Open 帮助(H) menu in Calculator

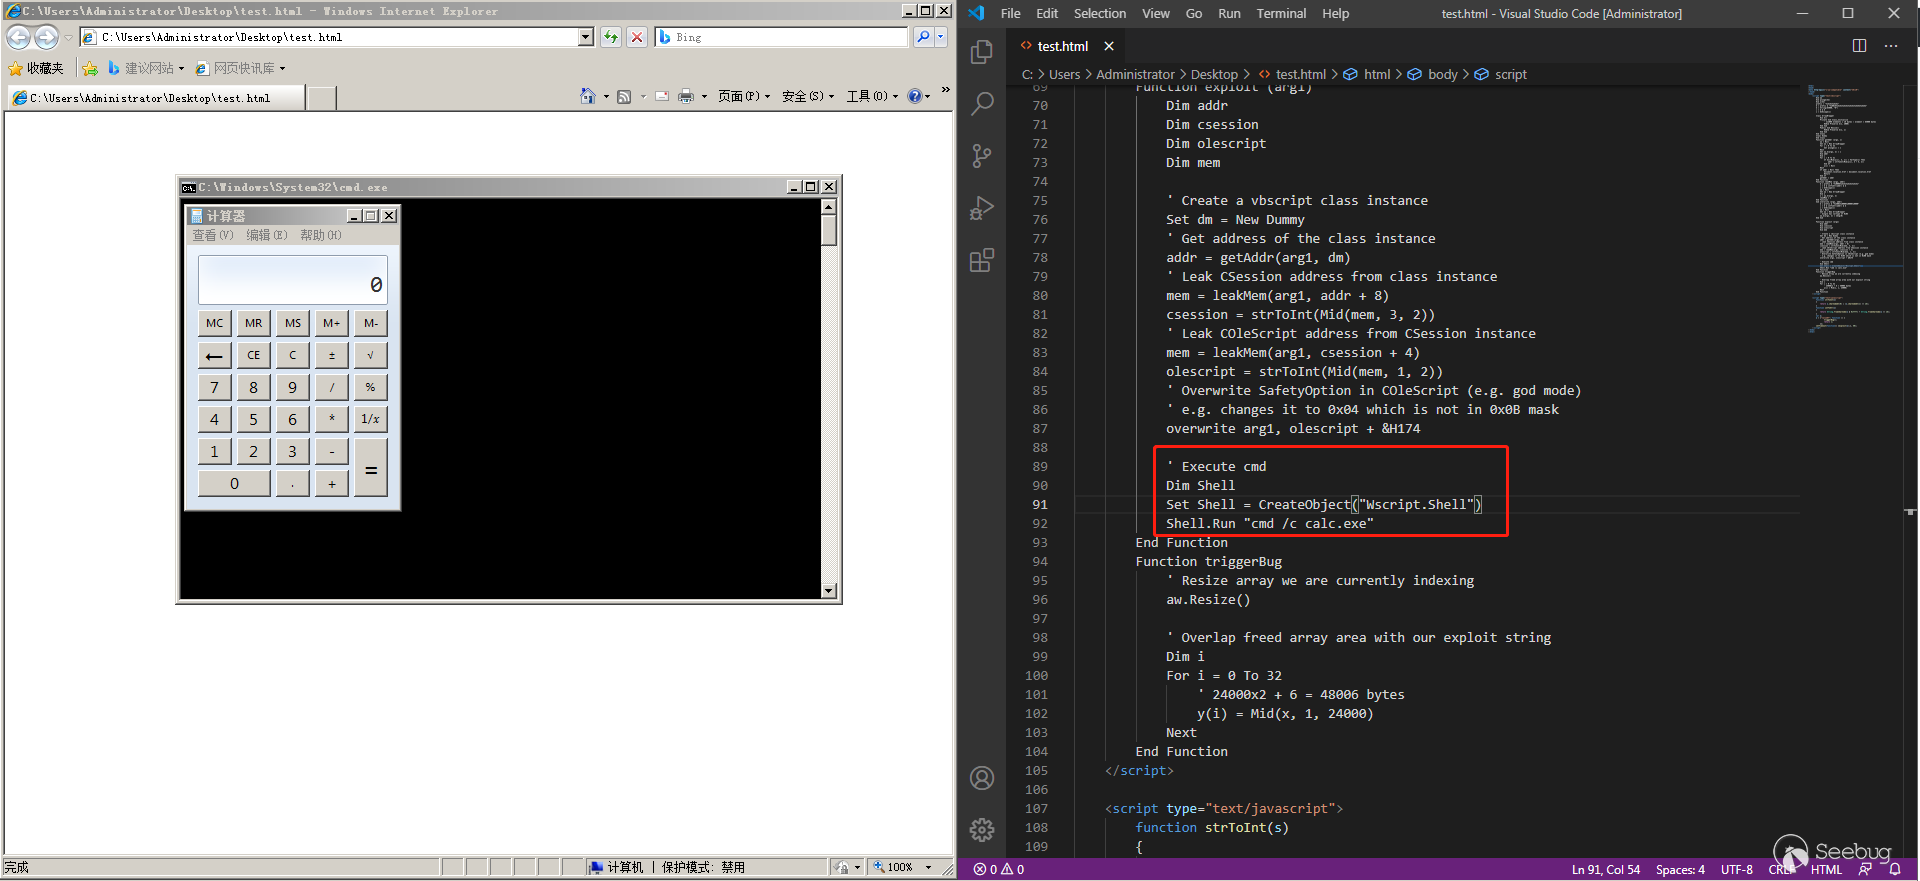[x=321, y=235]
